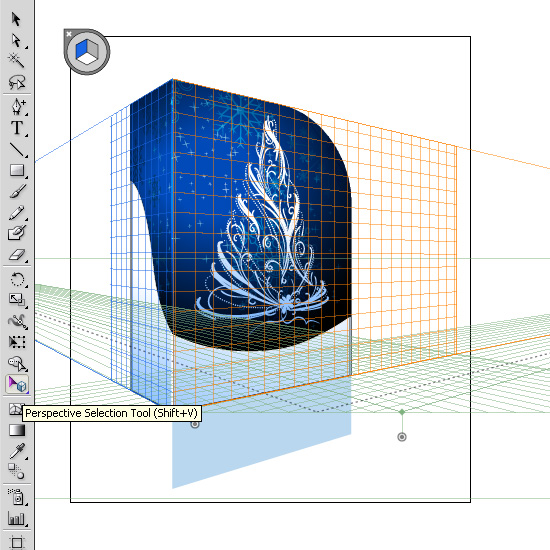Select the Blend tool
Viewport: 550px width, 550px height.
(x=16, y=471)
